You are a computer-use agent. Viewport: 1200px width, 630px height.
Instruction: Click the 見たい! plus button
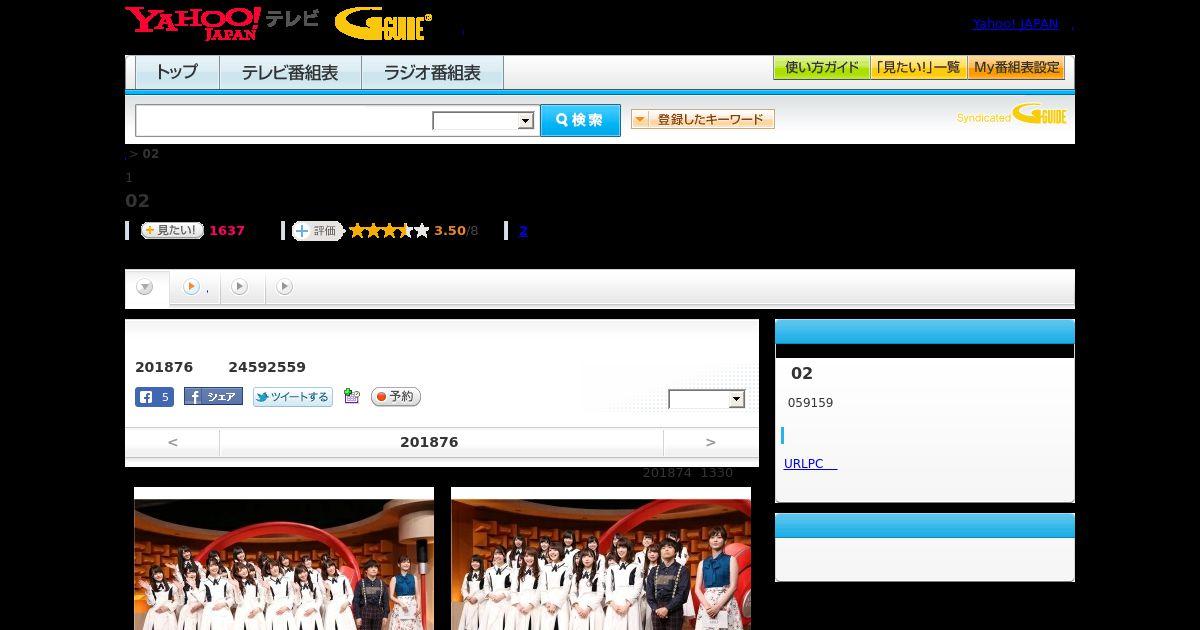coord(172,230)
